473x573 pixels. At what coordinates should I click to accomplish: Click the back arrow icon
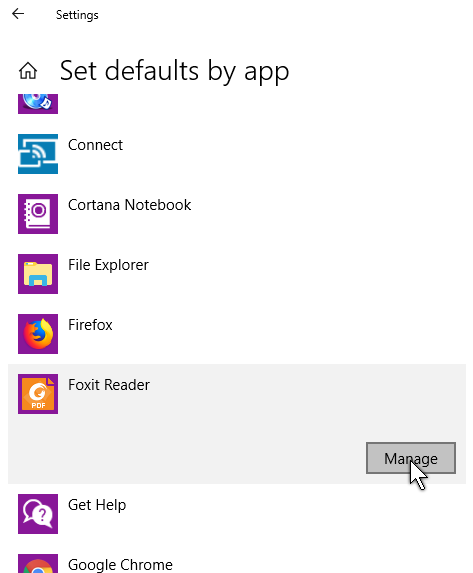click(x=18, y=14)
